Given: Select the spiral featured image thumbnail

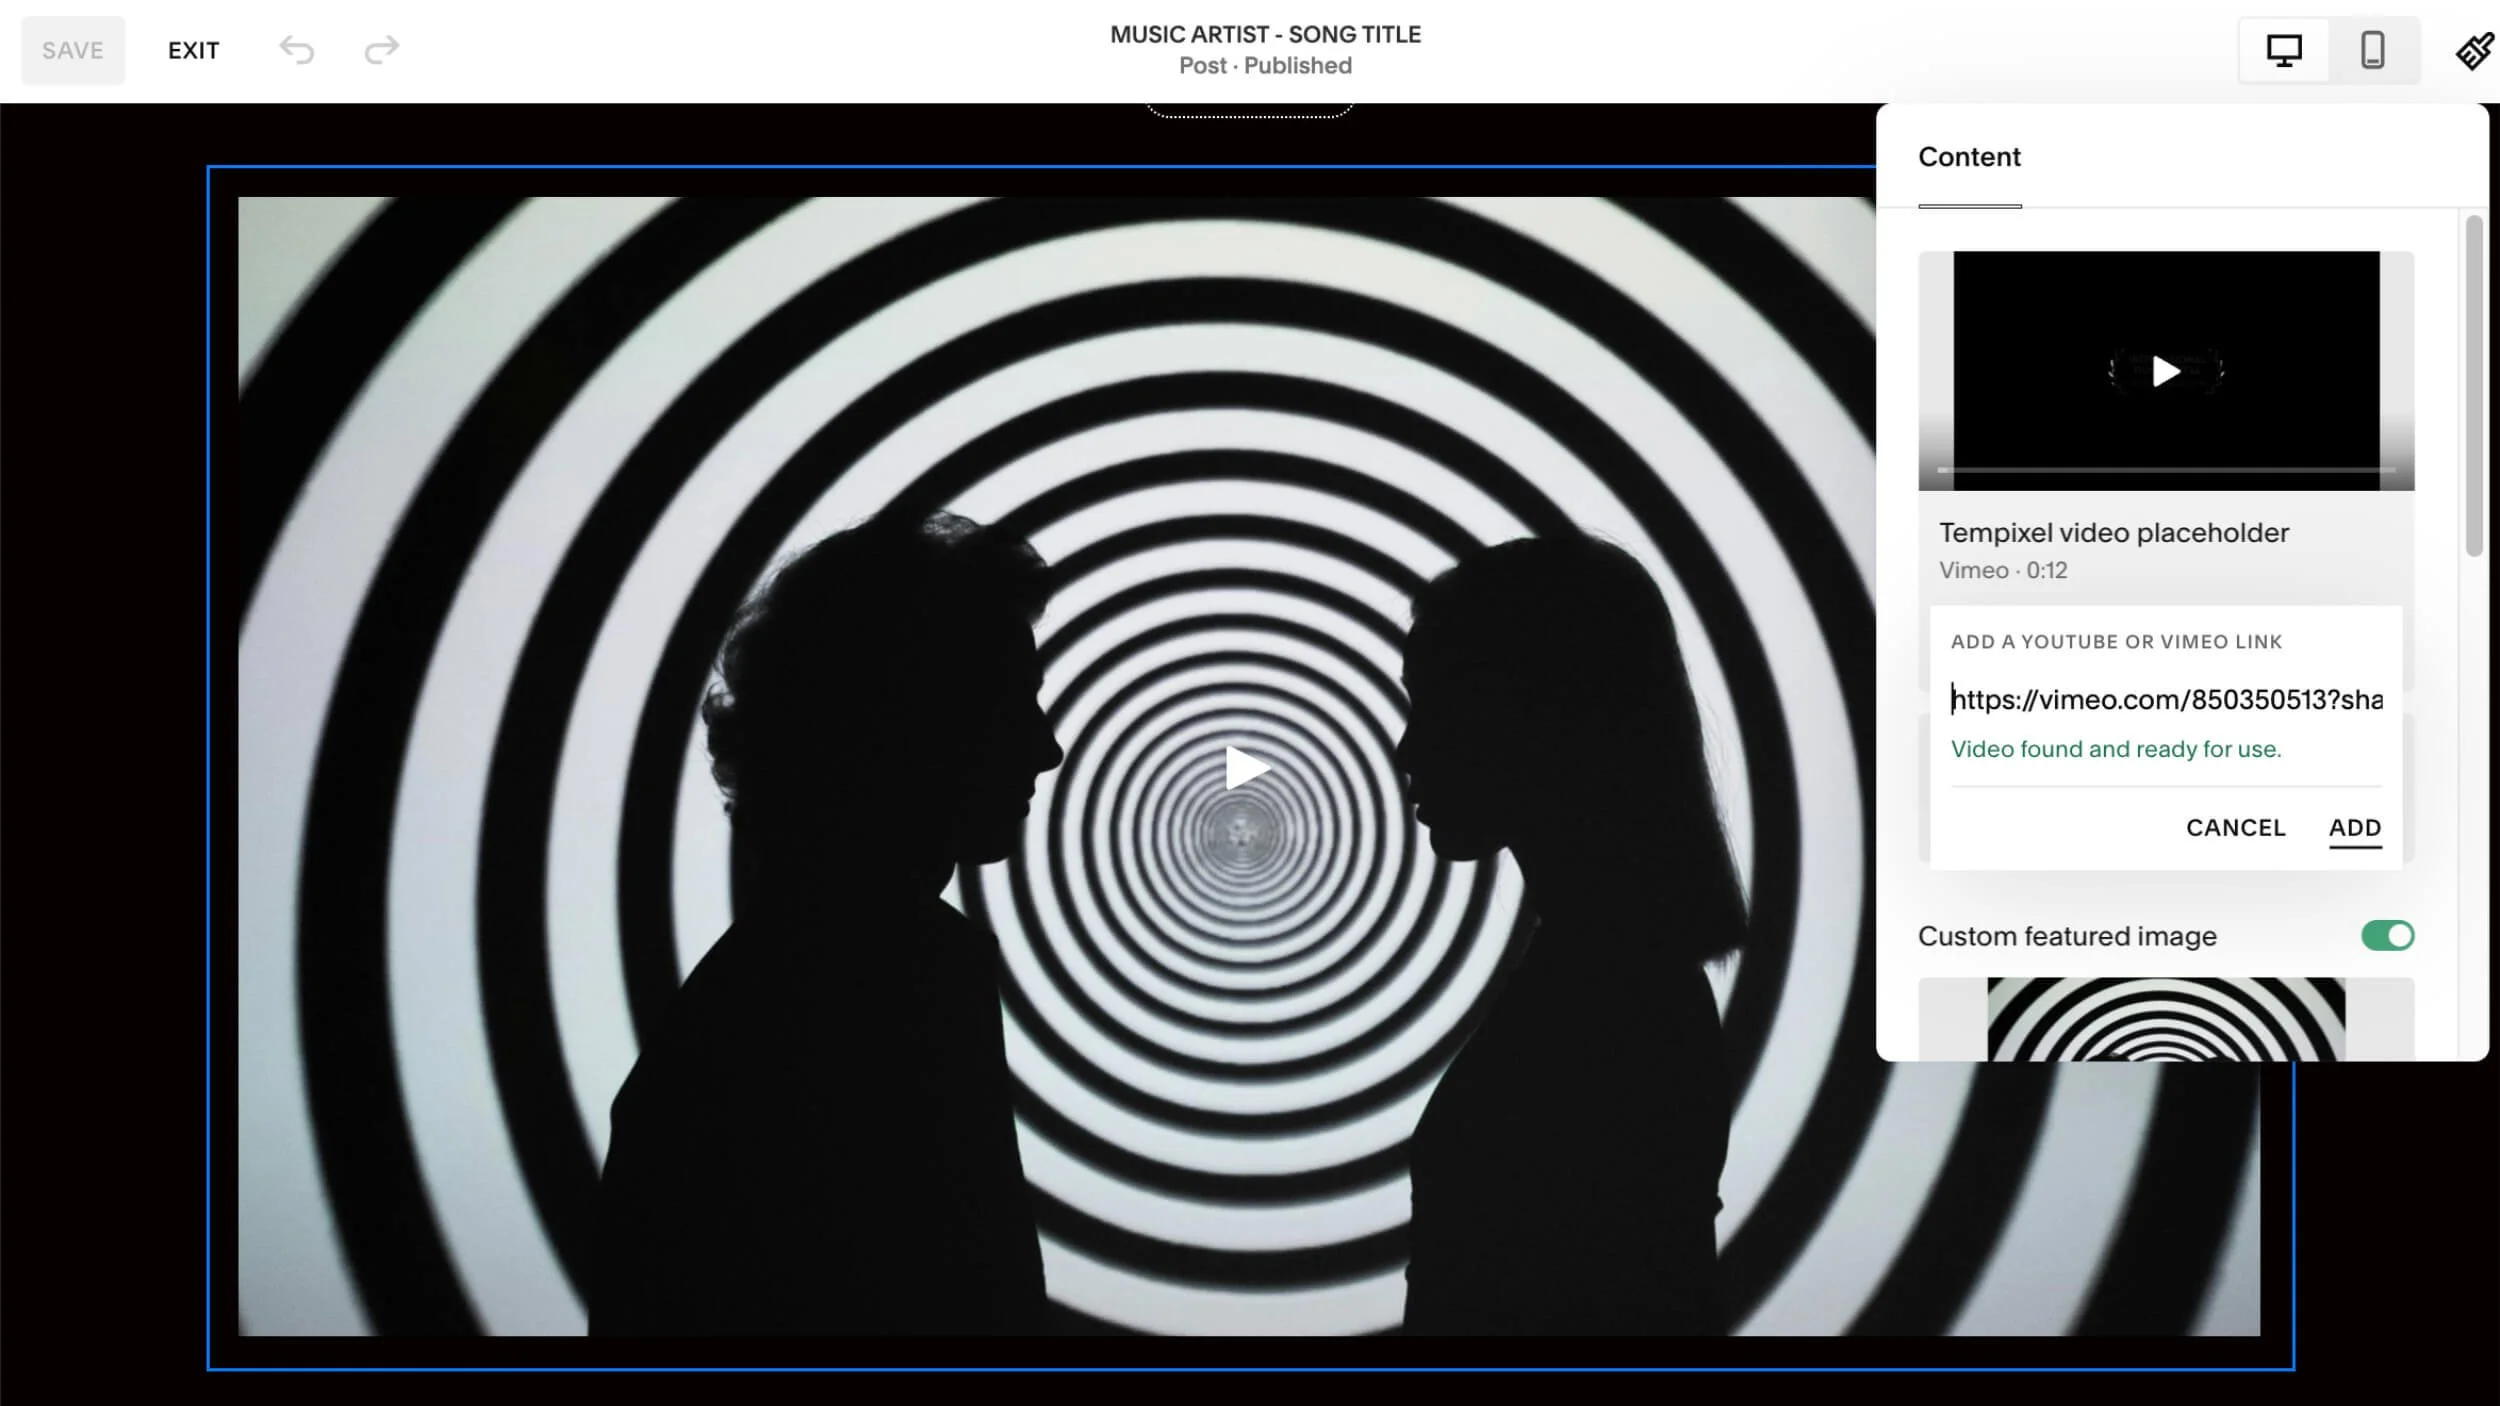Looking at the screenshot, I should point(2165,1018).
